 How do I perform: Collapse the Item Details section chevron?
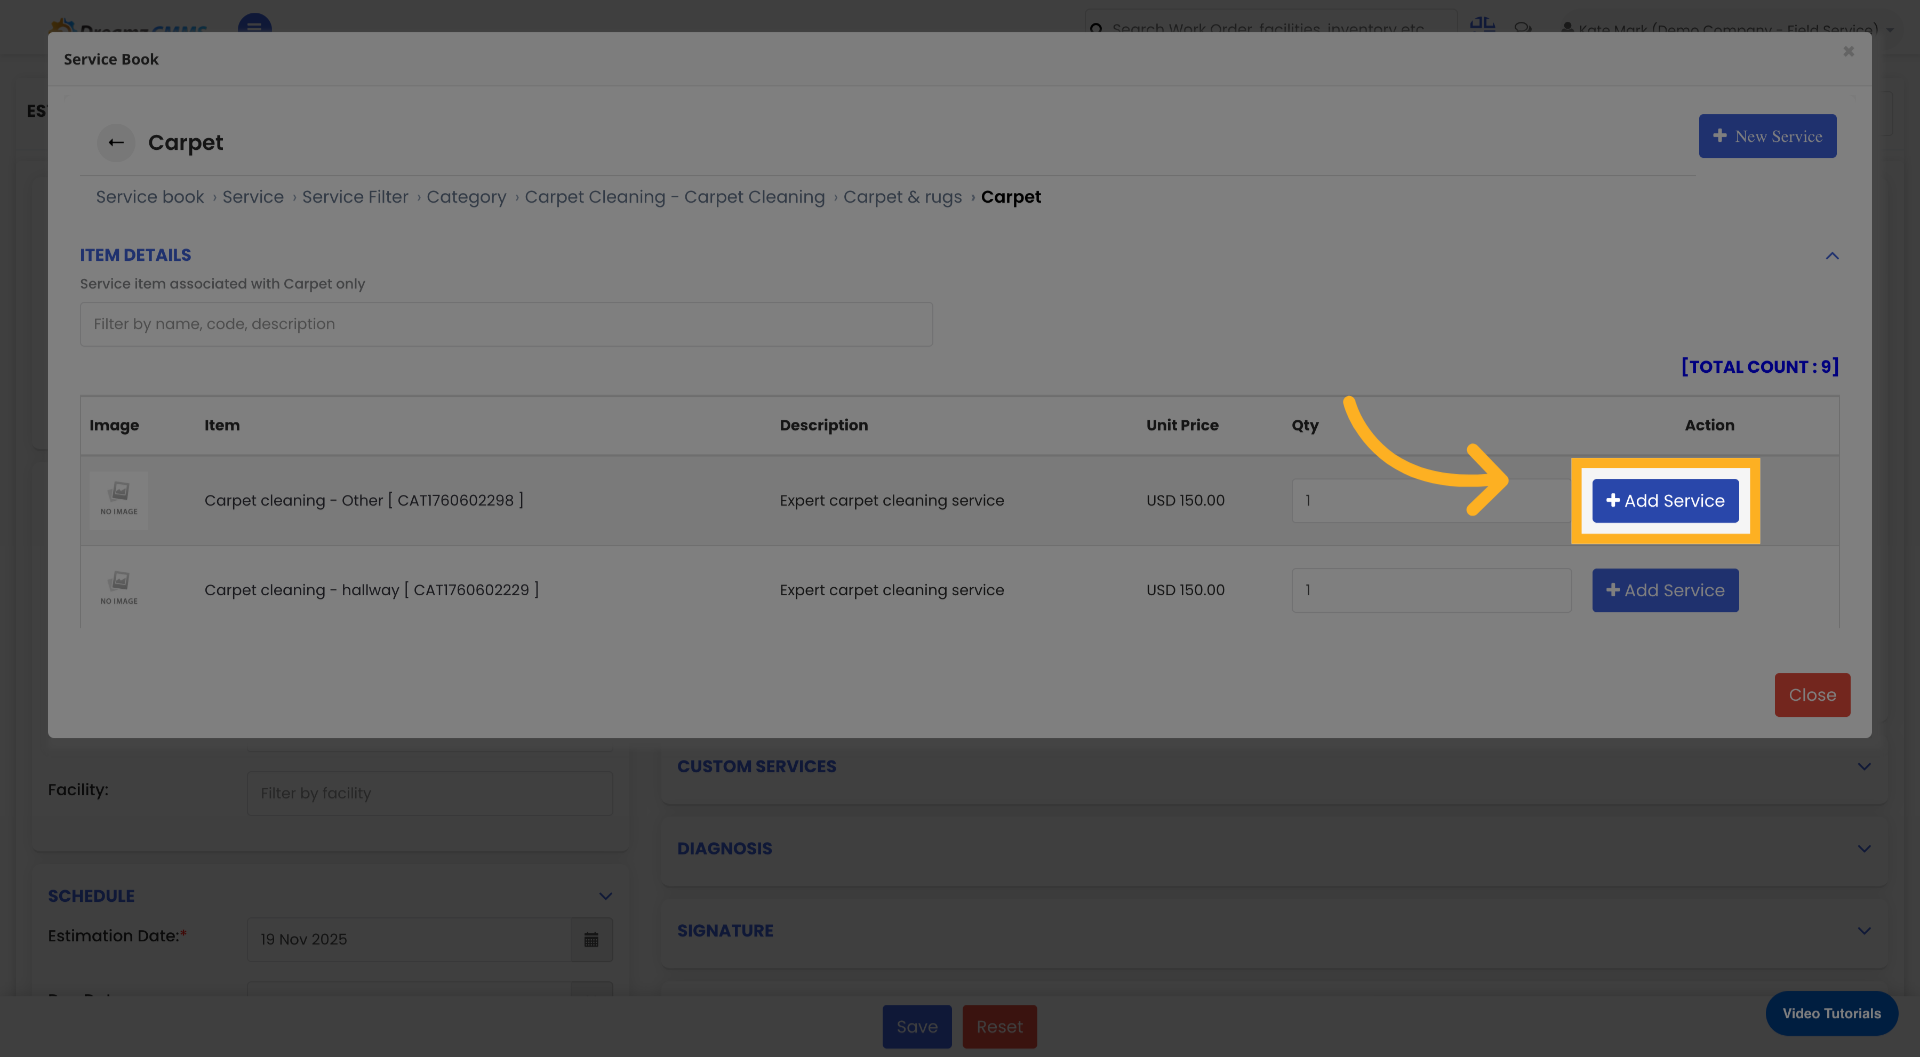1832,256
